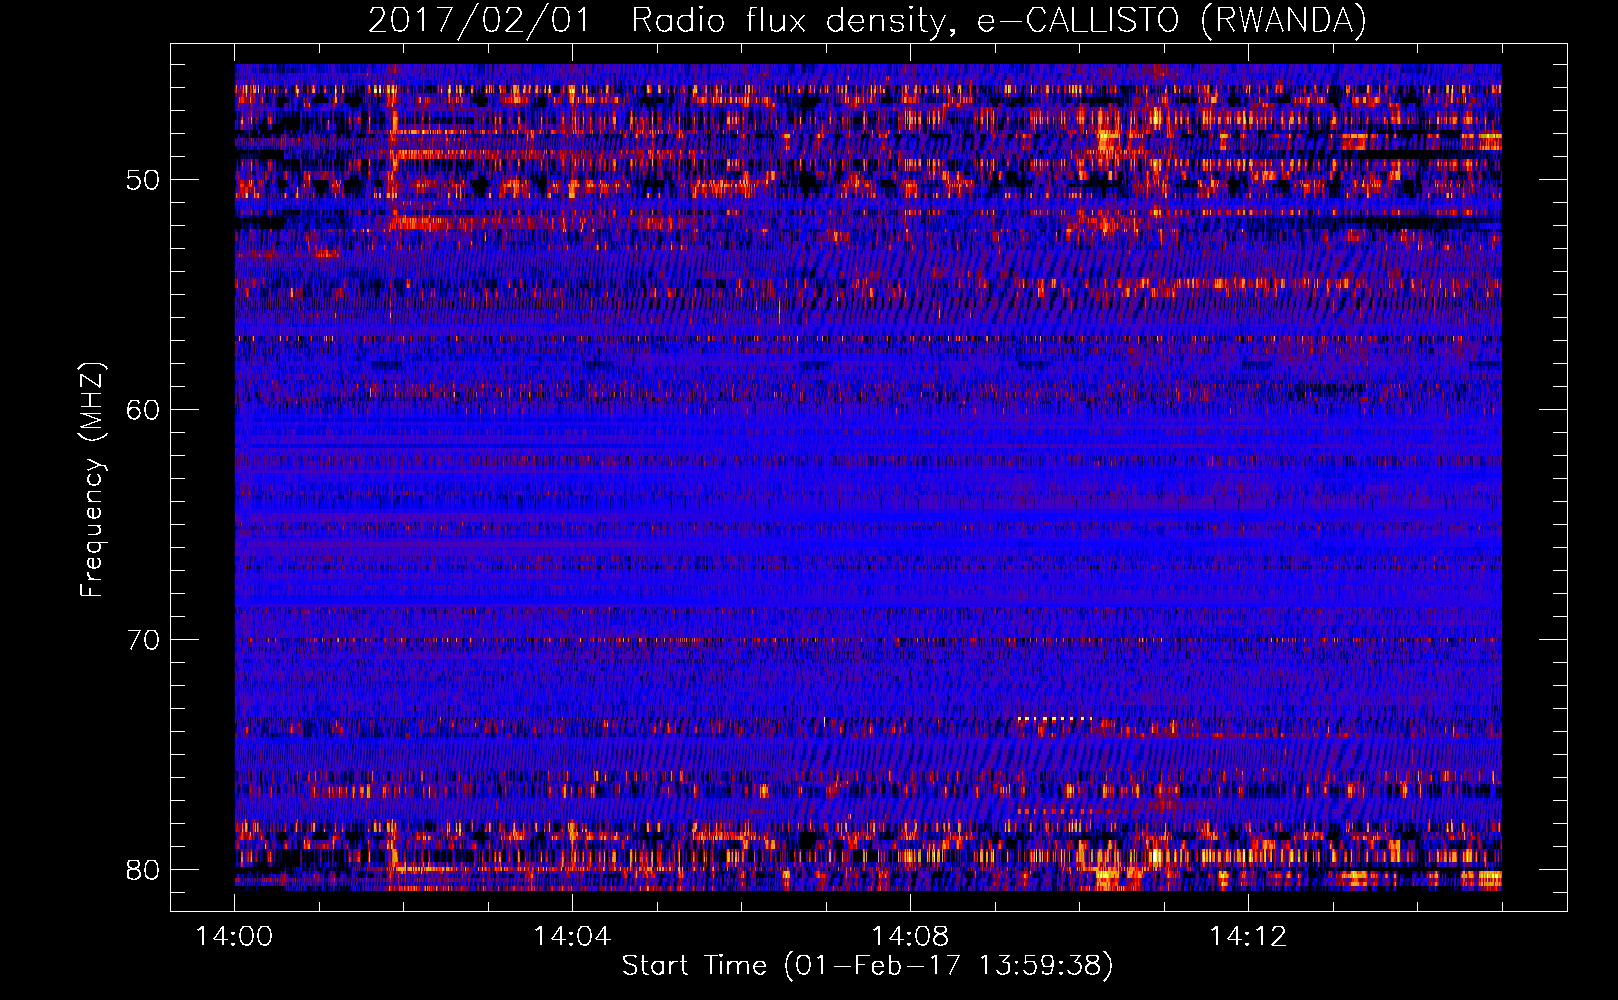Screen dimensions: 1618x1000
Task: Click the '14:12' time tick label
Action: 1248,937
